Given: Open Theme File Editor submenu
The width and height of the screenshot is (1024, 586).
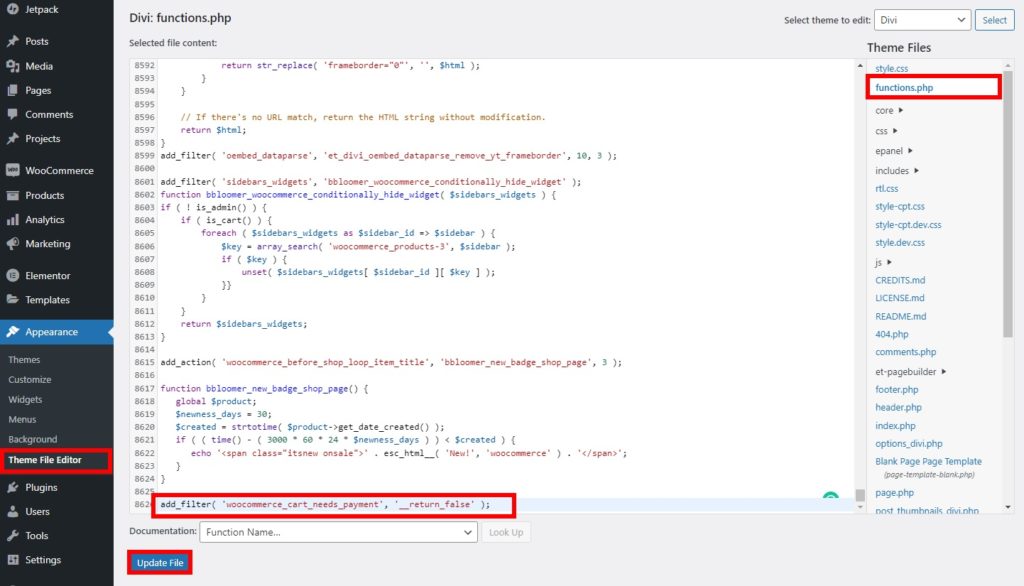Looking at the screenshot, I should [45, 460].
